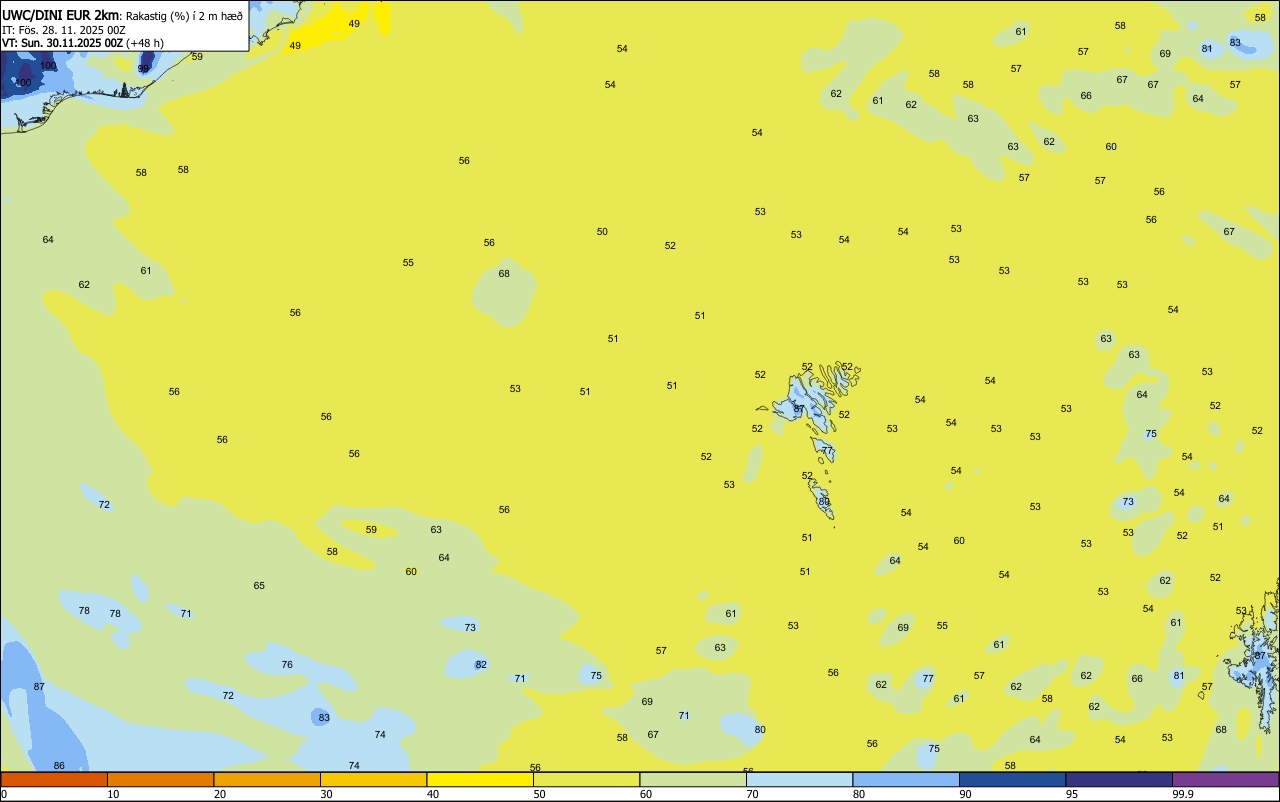Click the 'UWC/DINI EUR 2km' title text
Viewport: 1280px width, 802px height.
point(60,14)
